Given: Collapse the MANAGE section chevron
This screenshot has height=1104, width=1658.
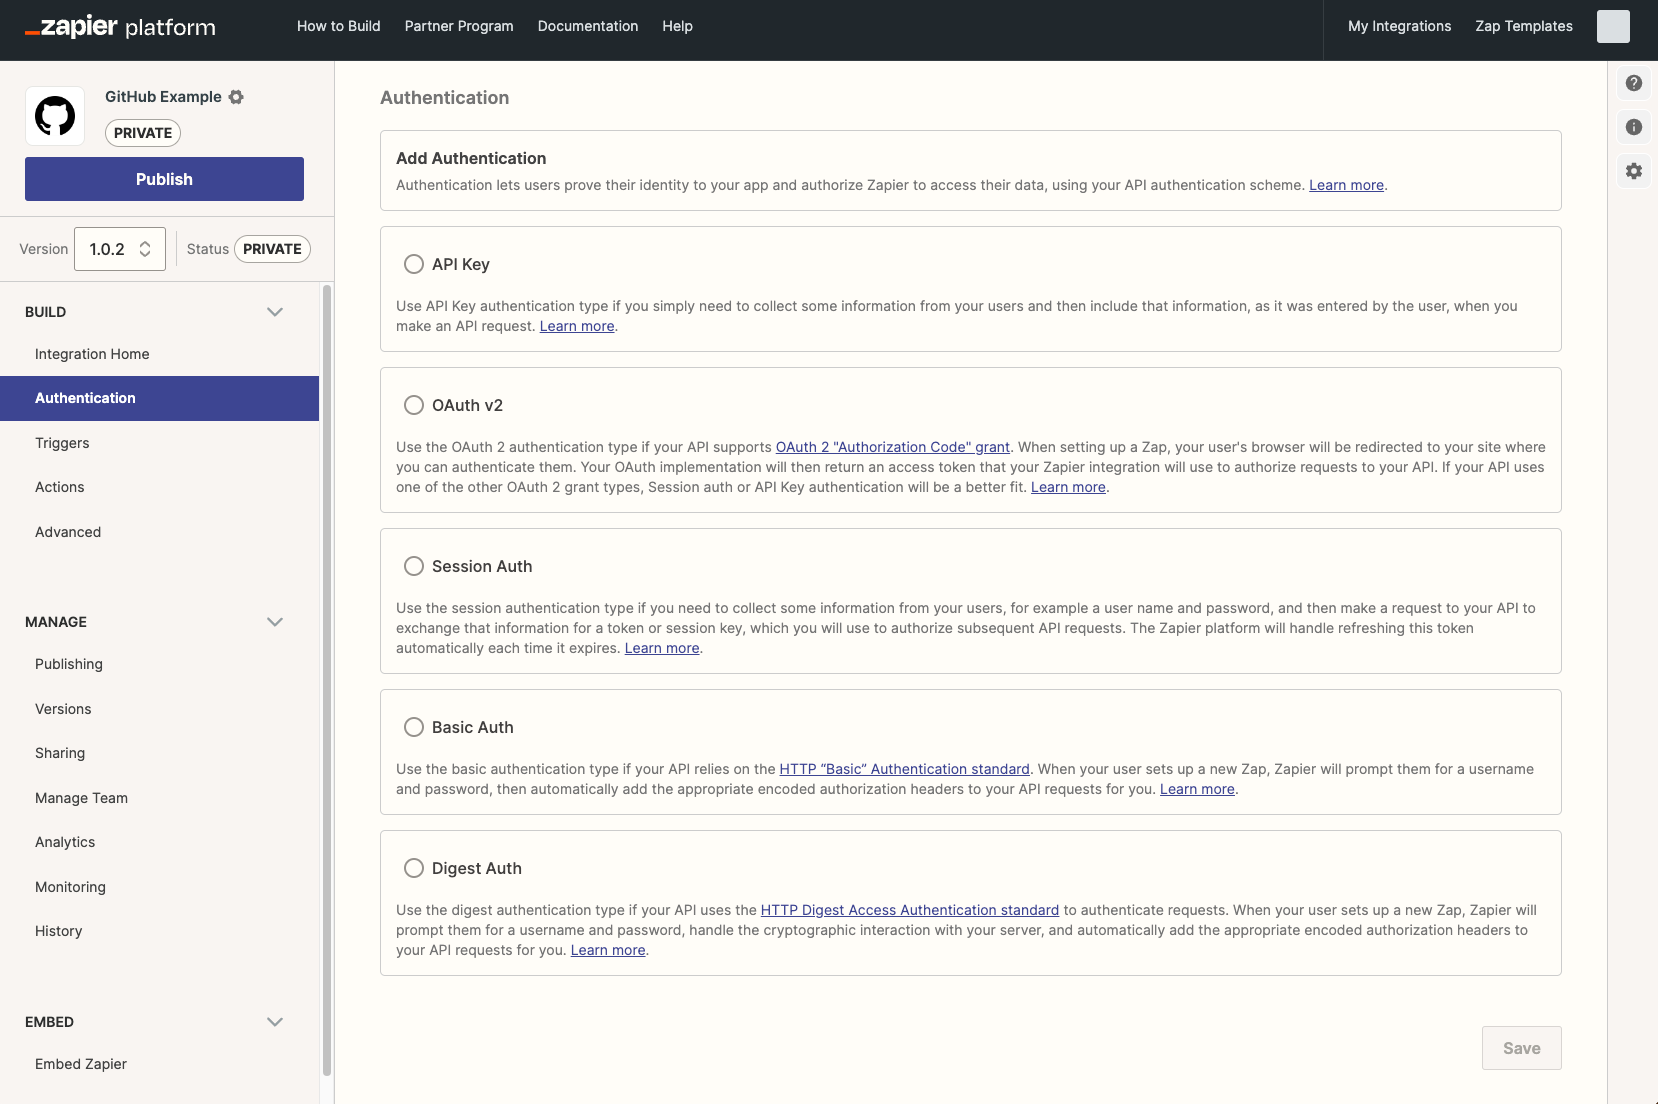Looking at the screenshot, I should tap(275, 622).
